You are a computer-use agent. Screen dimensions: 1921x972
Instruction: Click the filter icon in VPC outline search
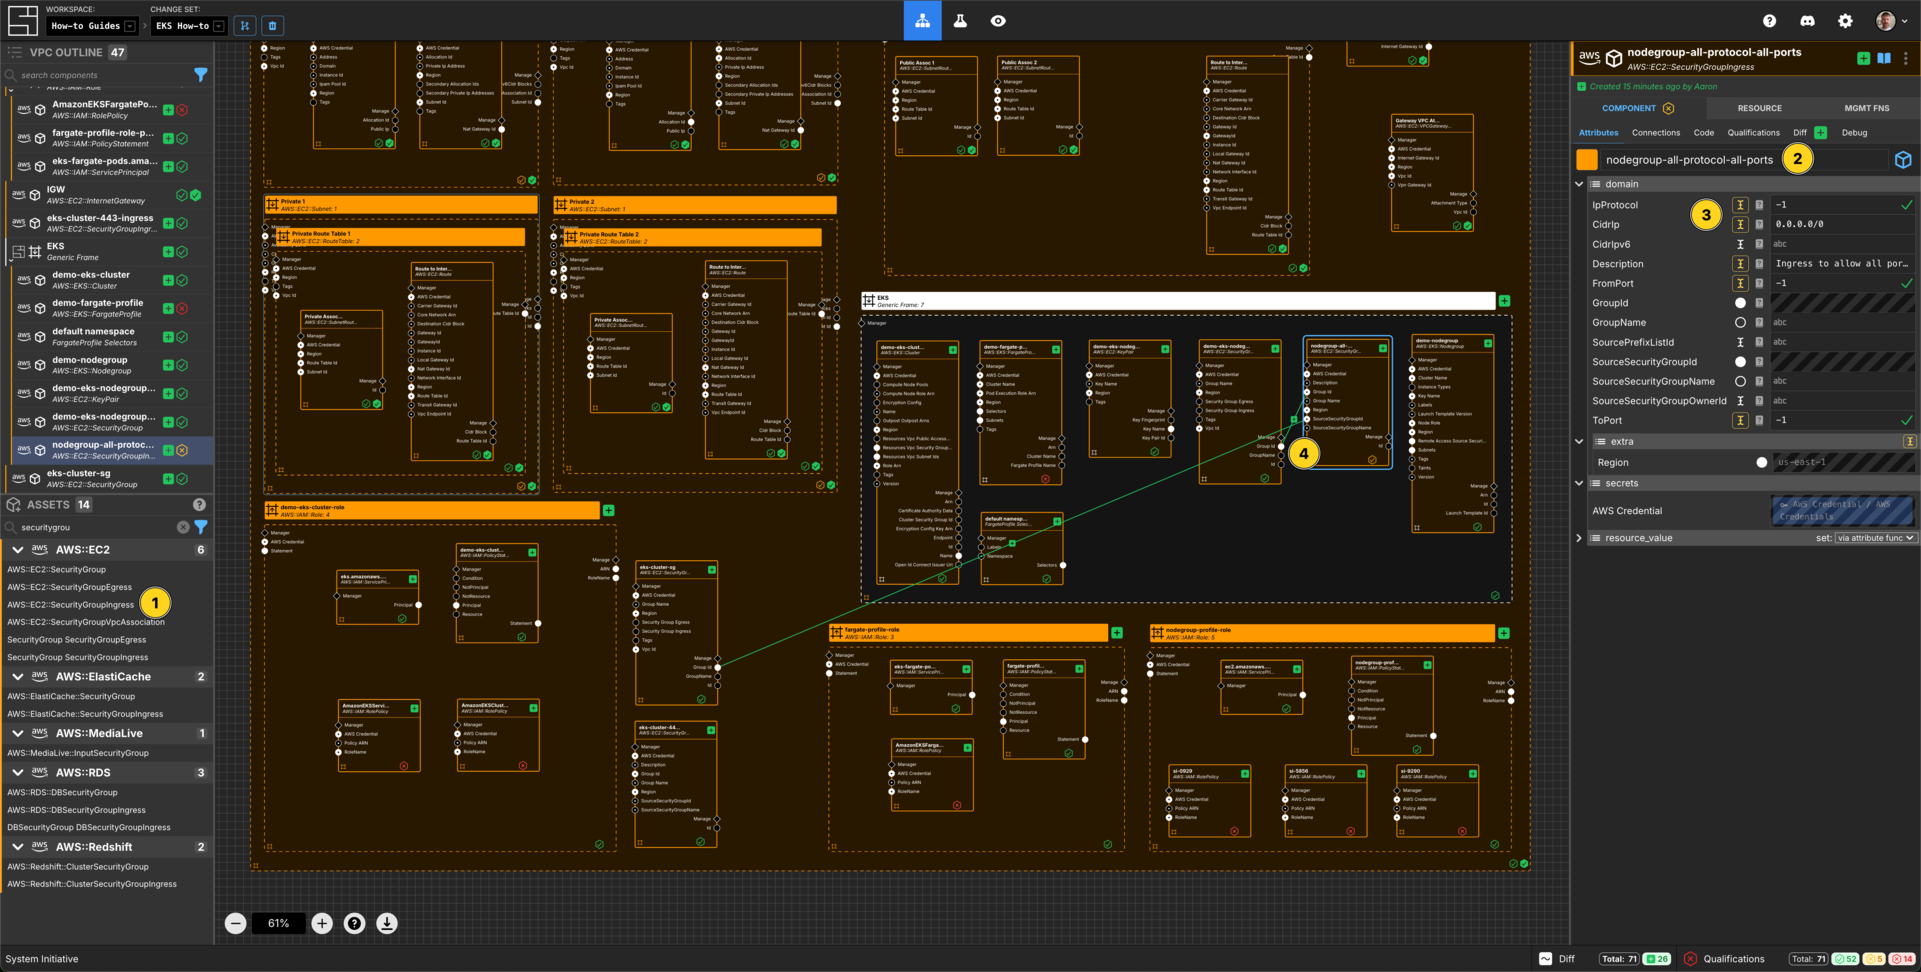[x=201, y=75]
